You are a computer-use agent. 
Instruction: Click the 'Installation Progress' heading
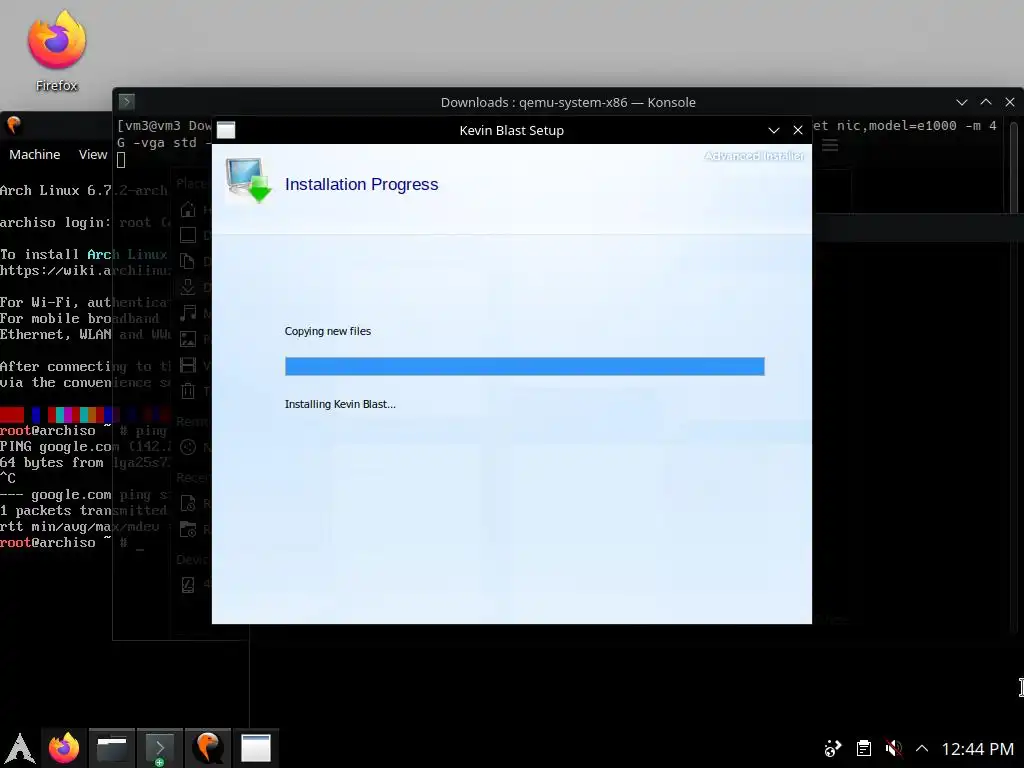pos(361,184)
